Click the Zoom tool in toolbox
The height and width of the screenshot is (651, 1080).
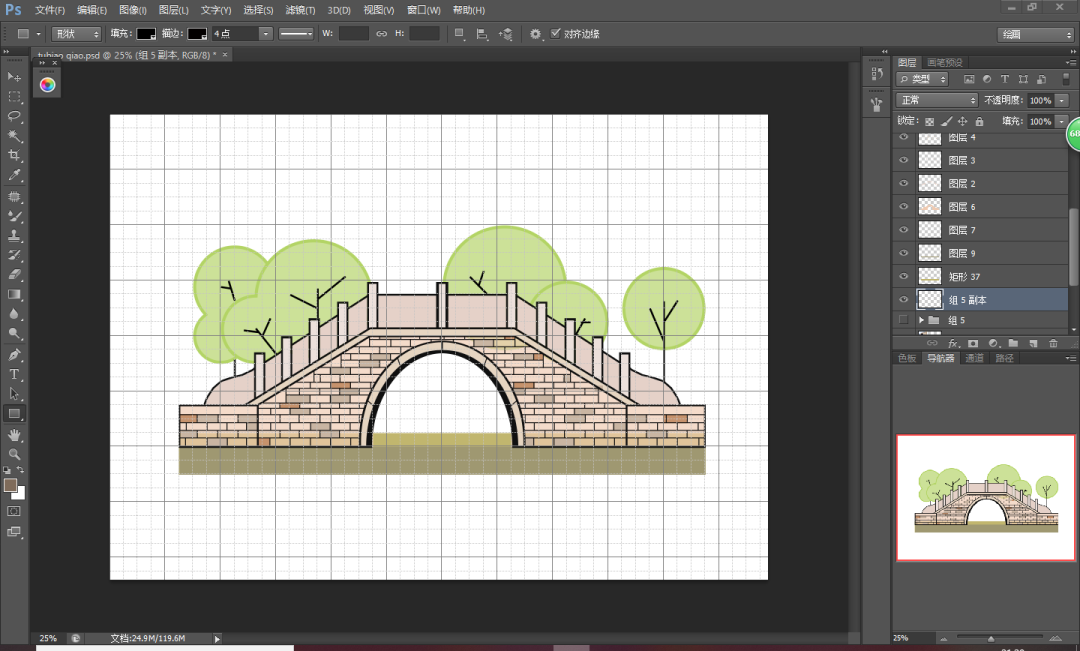[x=15, y=454]
